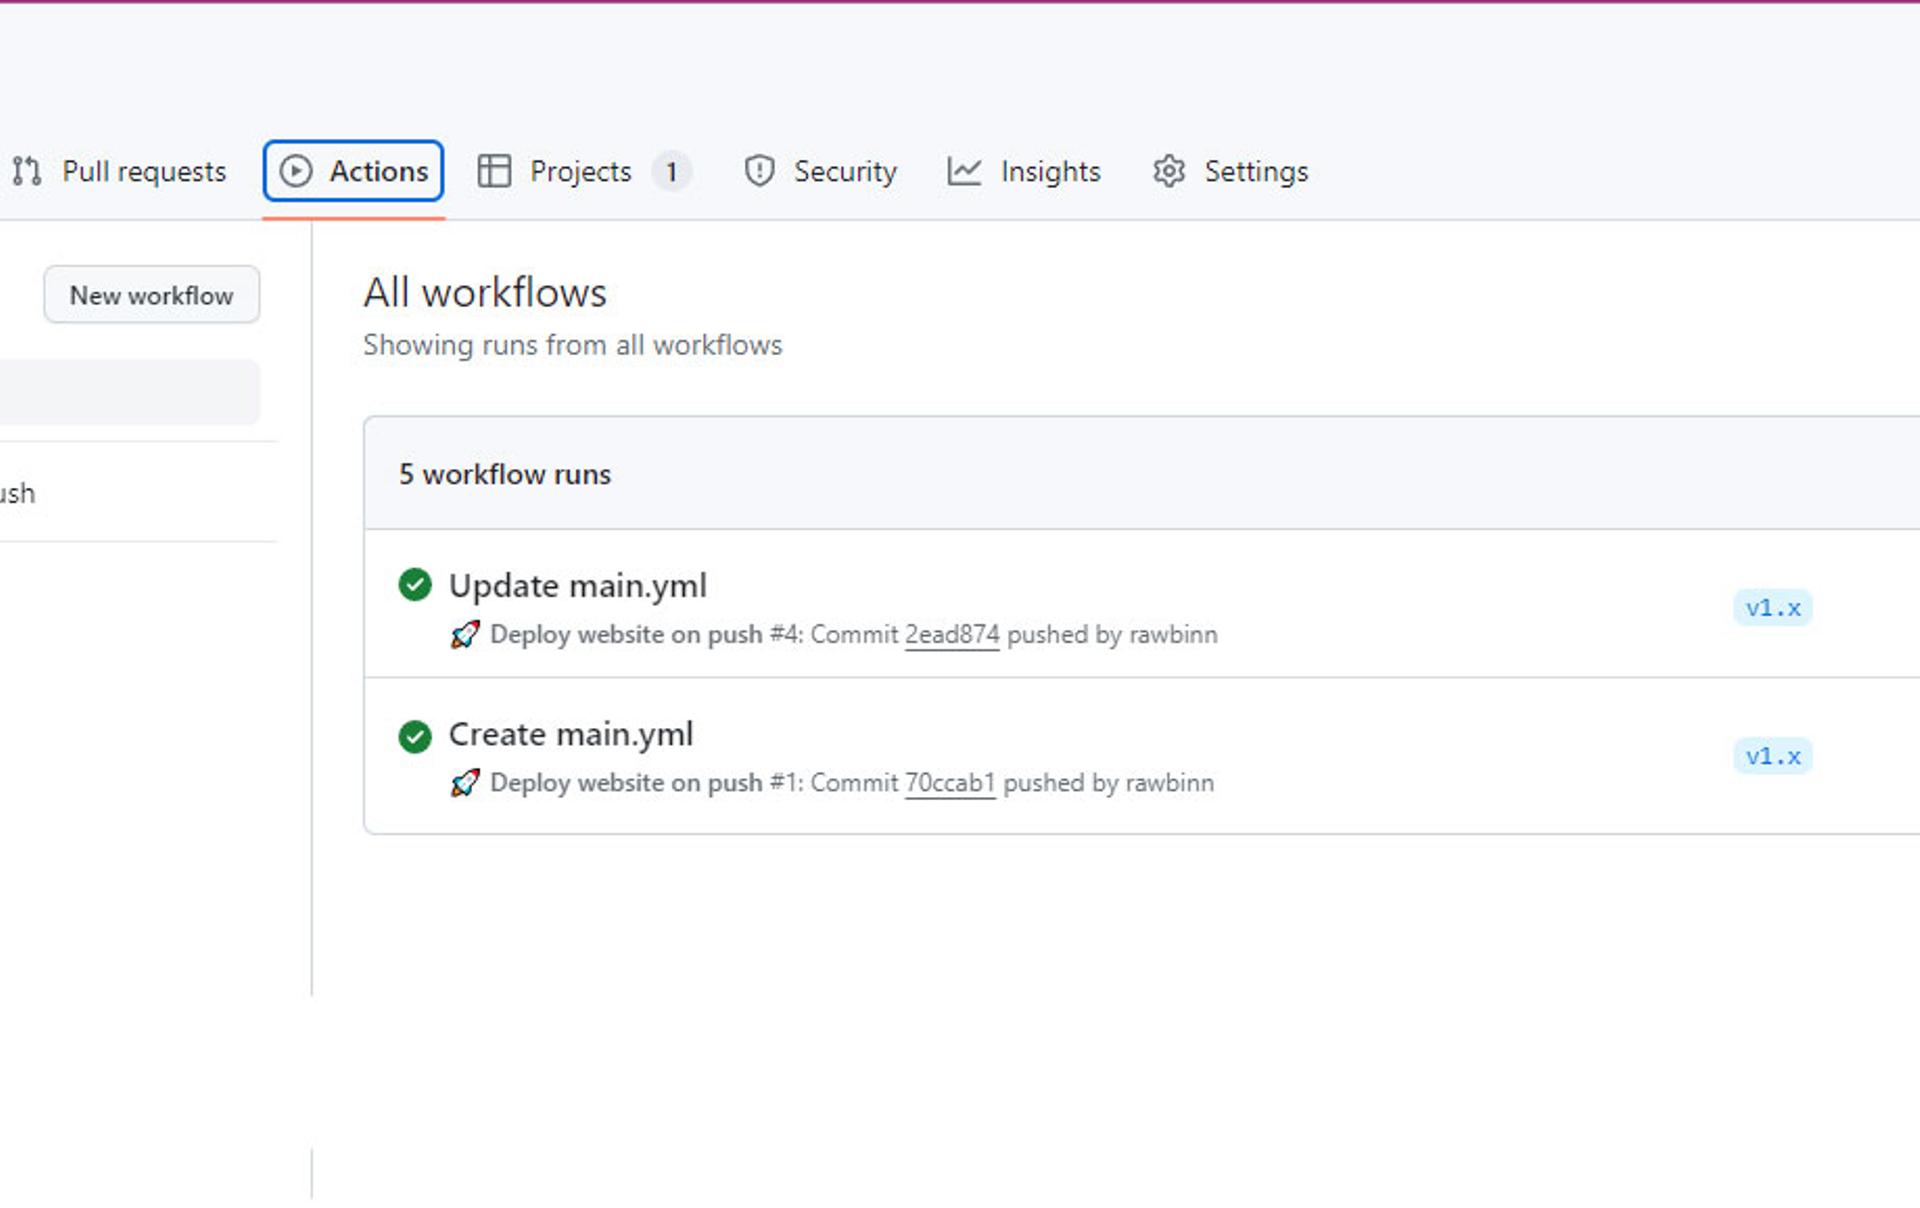Click success check icon for Update main.yml
Viewport: 1920px width, 1208px height.
click(415, 585)
